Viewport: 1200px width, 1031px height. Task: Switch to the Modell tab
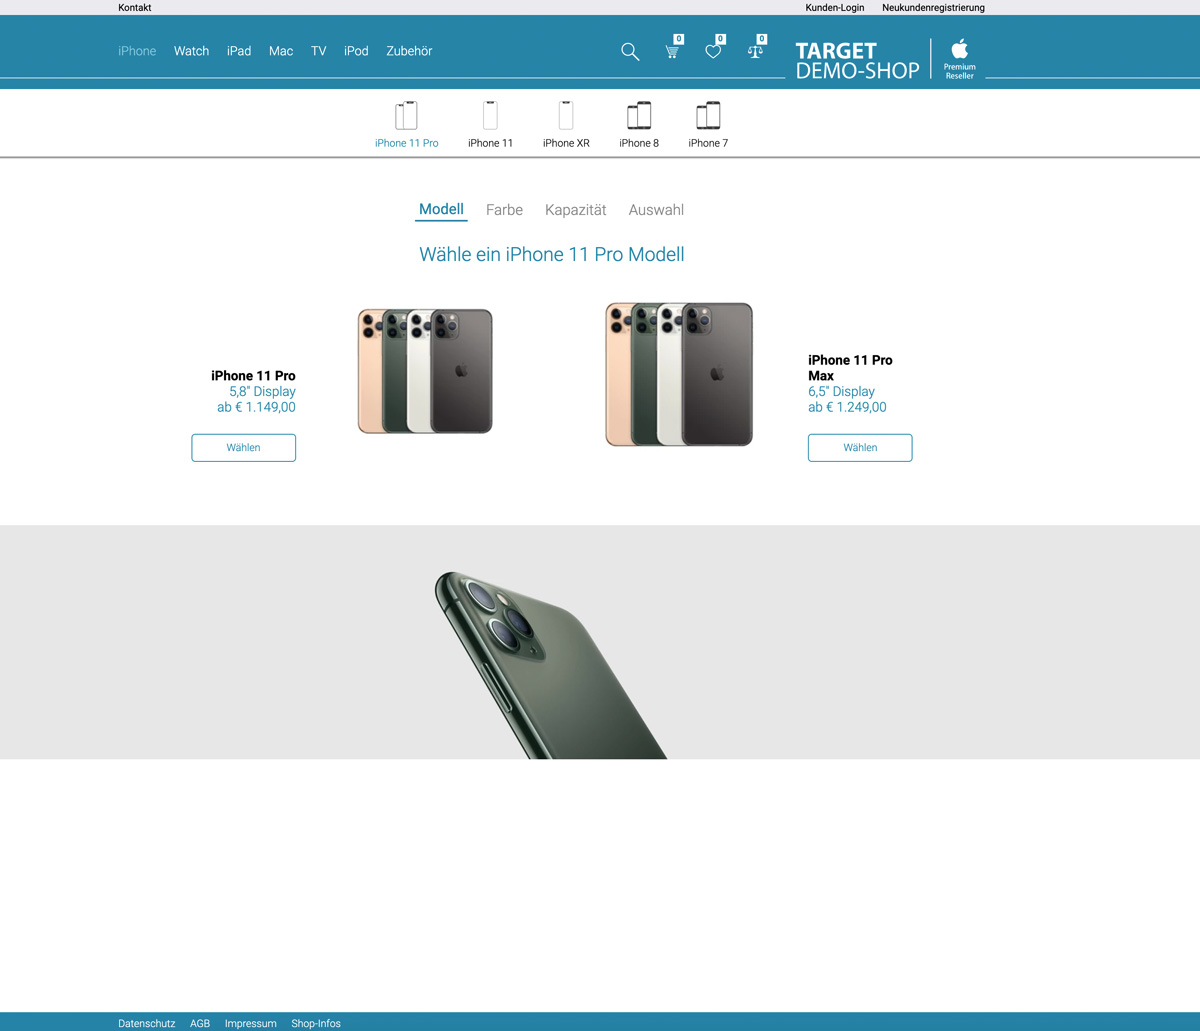[x=441, y=210]
